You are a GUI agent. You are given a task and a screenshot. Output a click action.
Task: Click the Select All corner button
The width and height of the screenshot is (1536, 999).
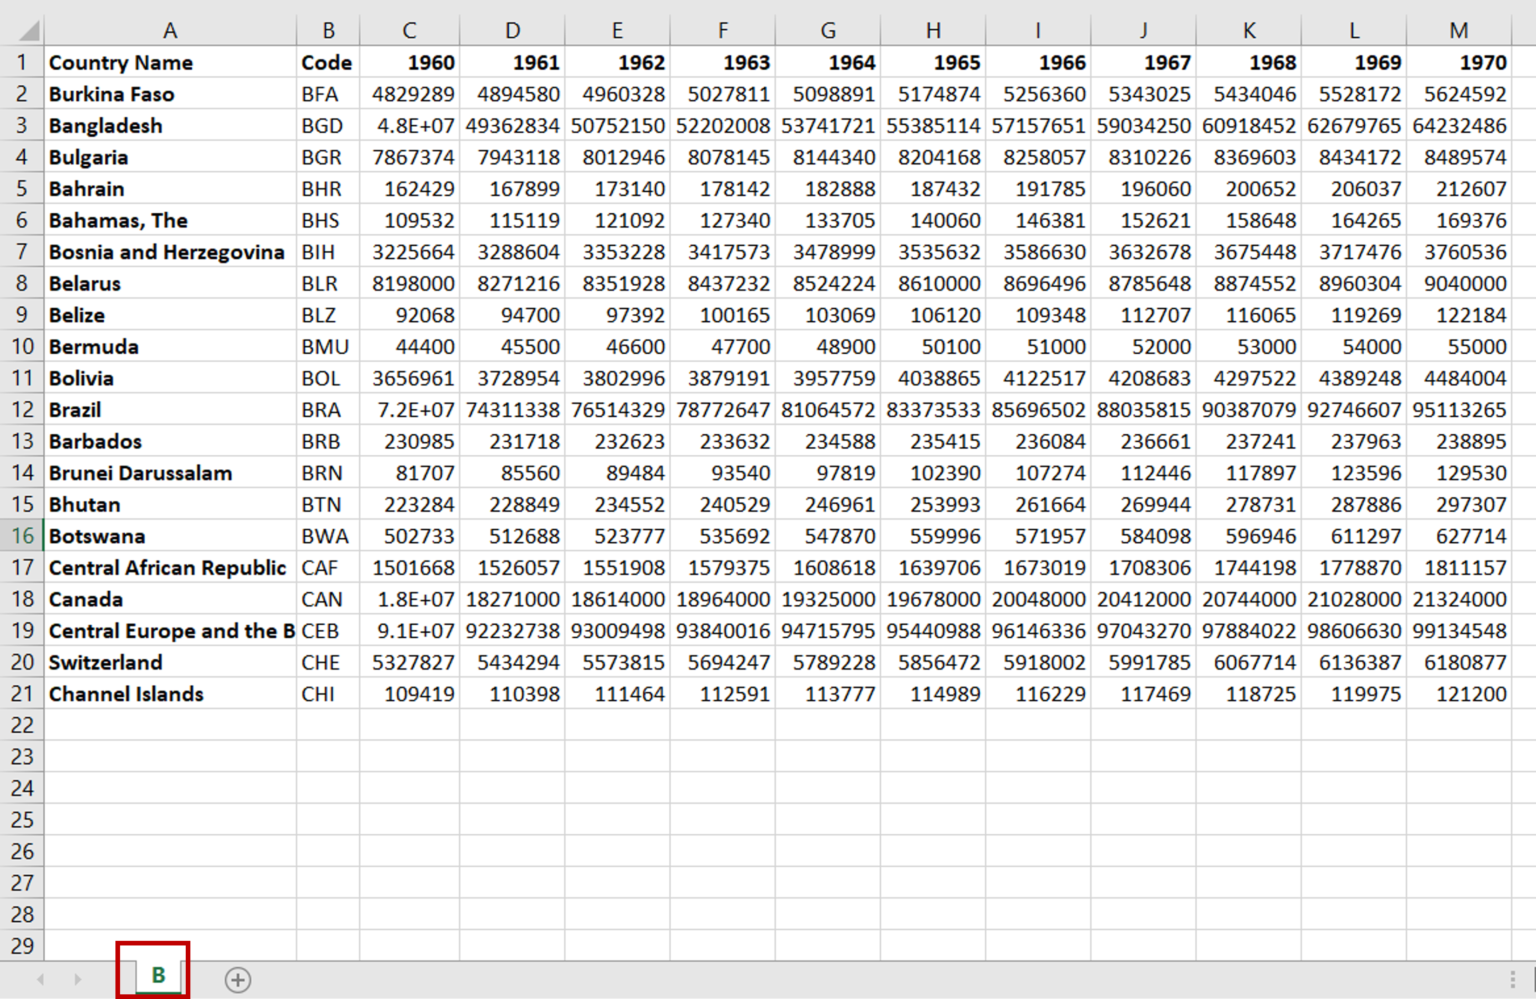click(x=22, y=30)
